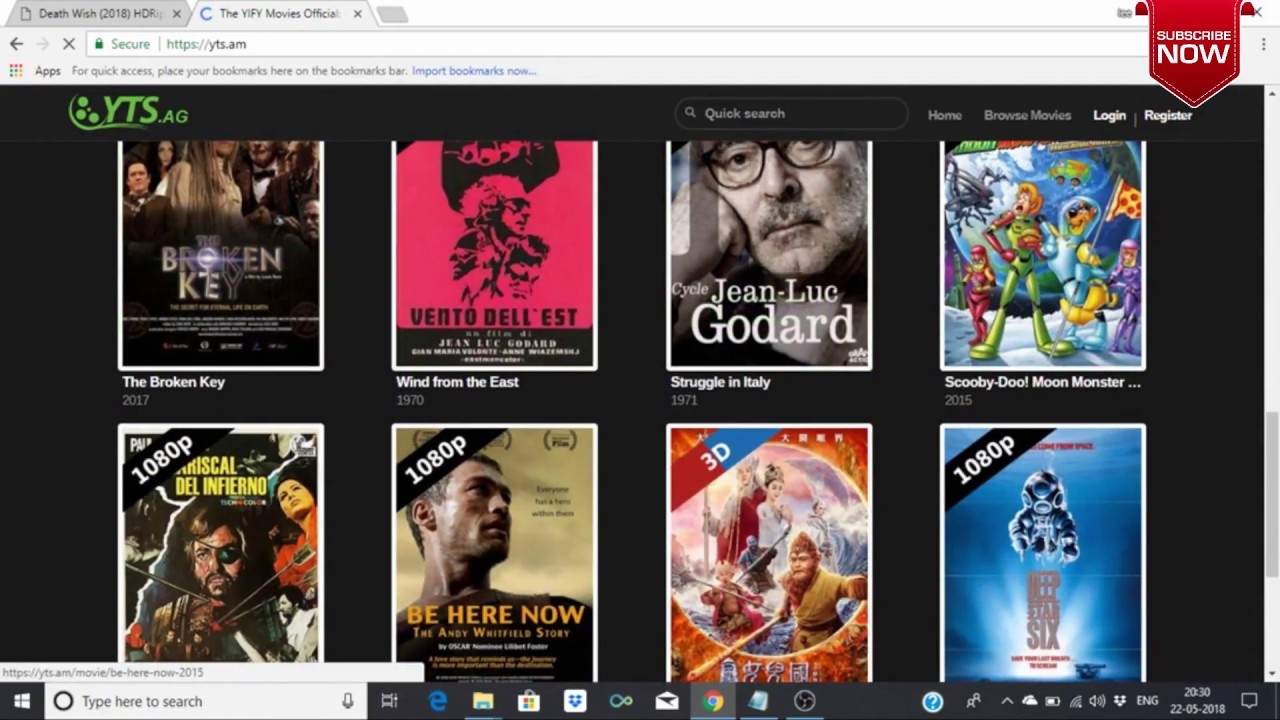Click the Login link
Viewport: 1280px width, 720px height.
(x=1109, y=115)
